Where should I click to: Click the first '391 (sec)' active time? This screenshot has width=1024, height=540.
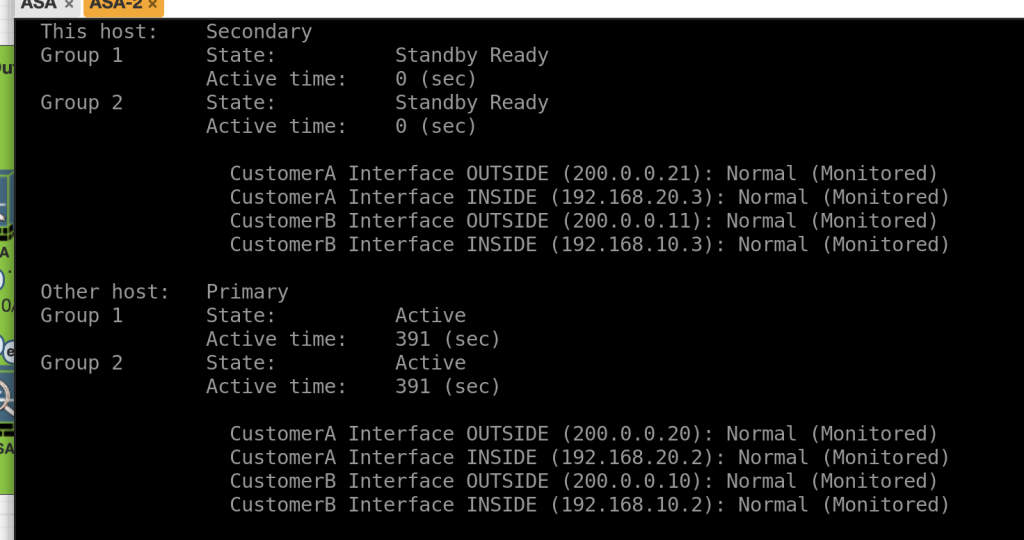click(x=447, y=340)
